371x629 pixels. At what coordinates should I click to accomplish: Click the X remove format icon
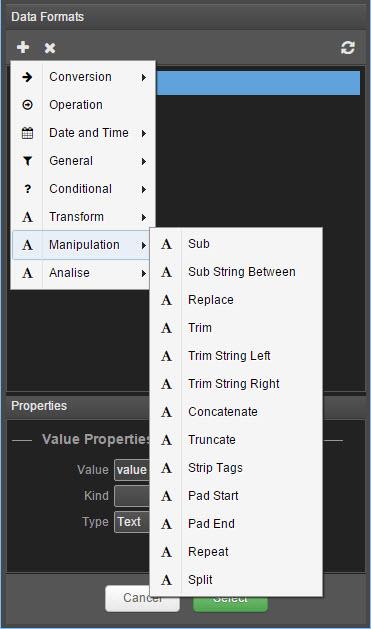click(50, 48)
